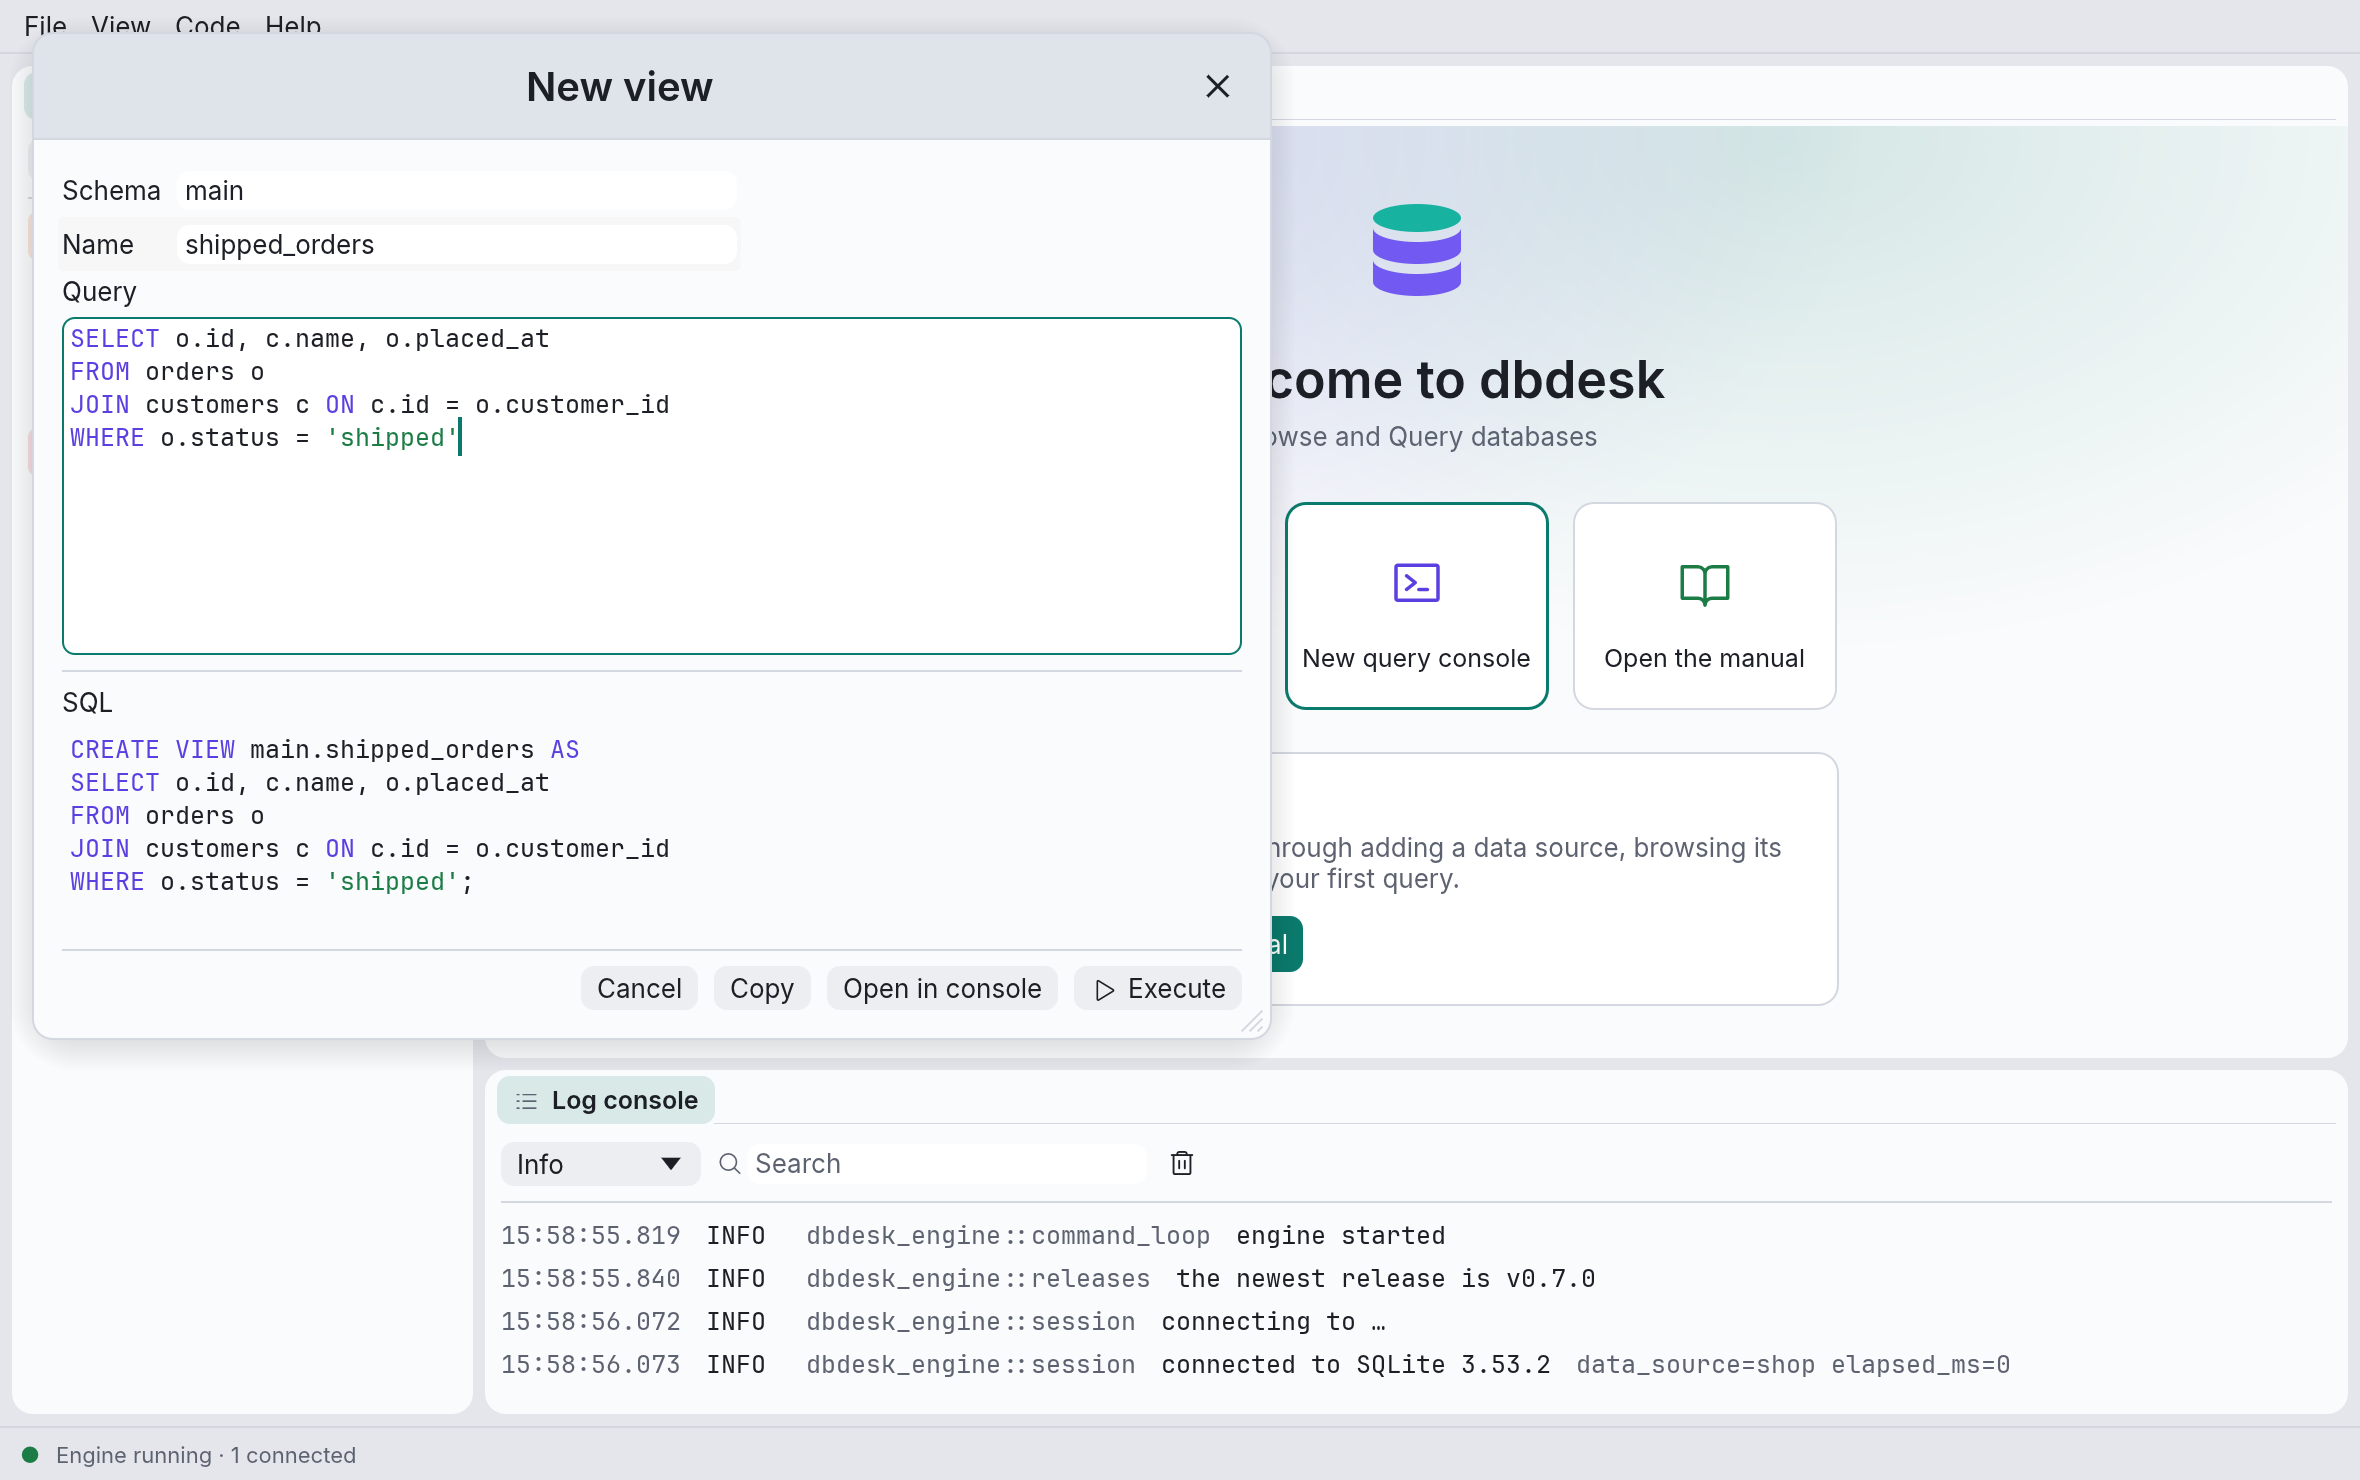Image resolution: width=2360 pixels, height=1480 pixels.
Task: Click the New query console card
Action: click(1416, 606)
